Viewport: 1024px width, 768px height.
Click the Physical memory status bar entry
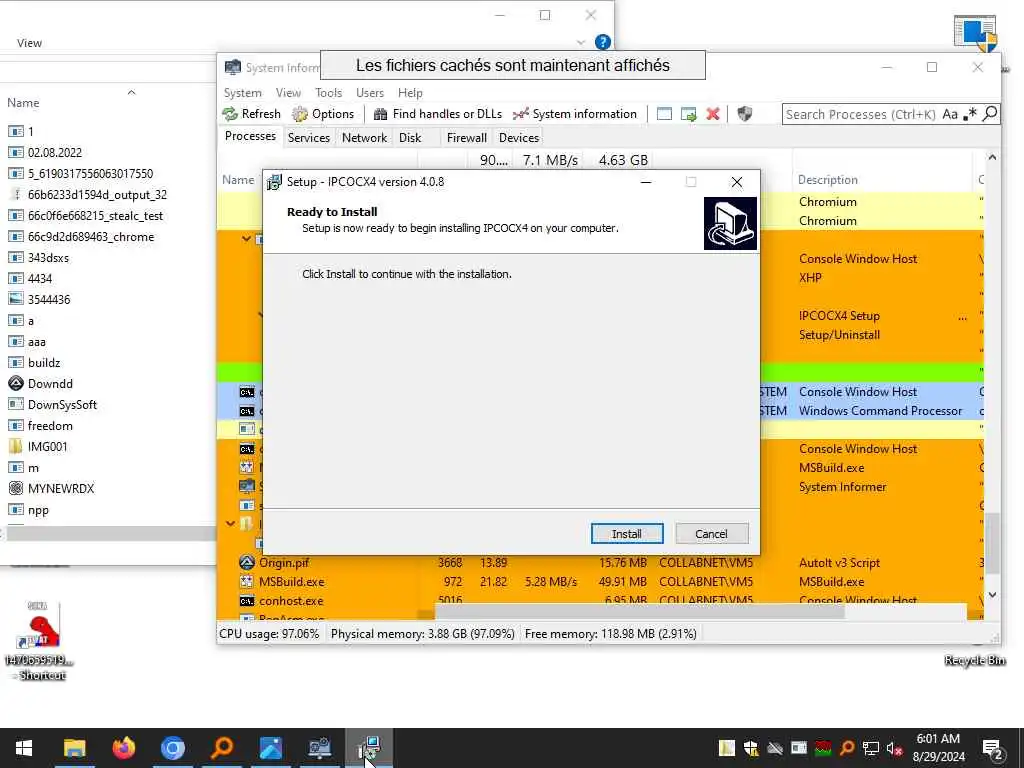[423, 633]
